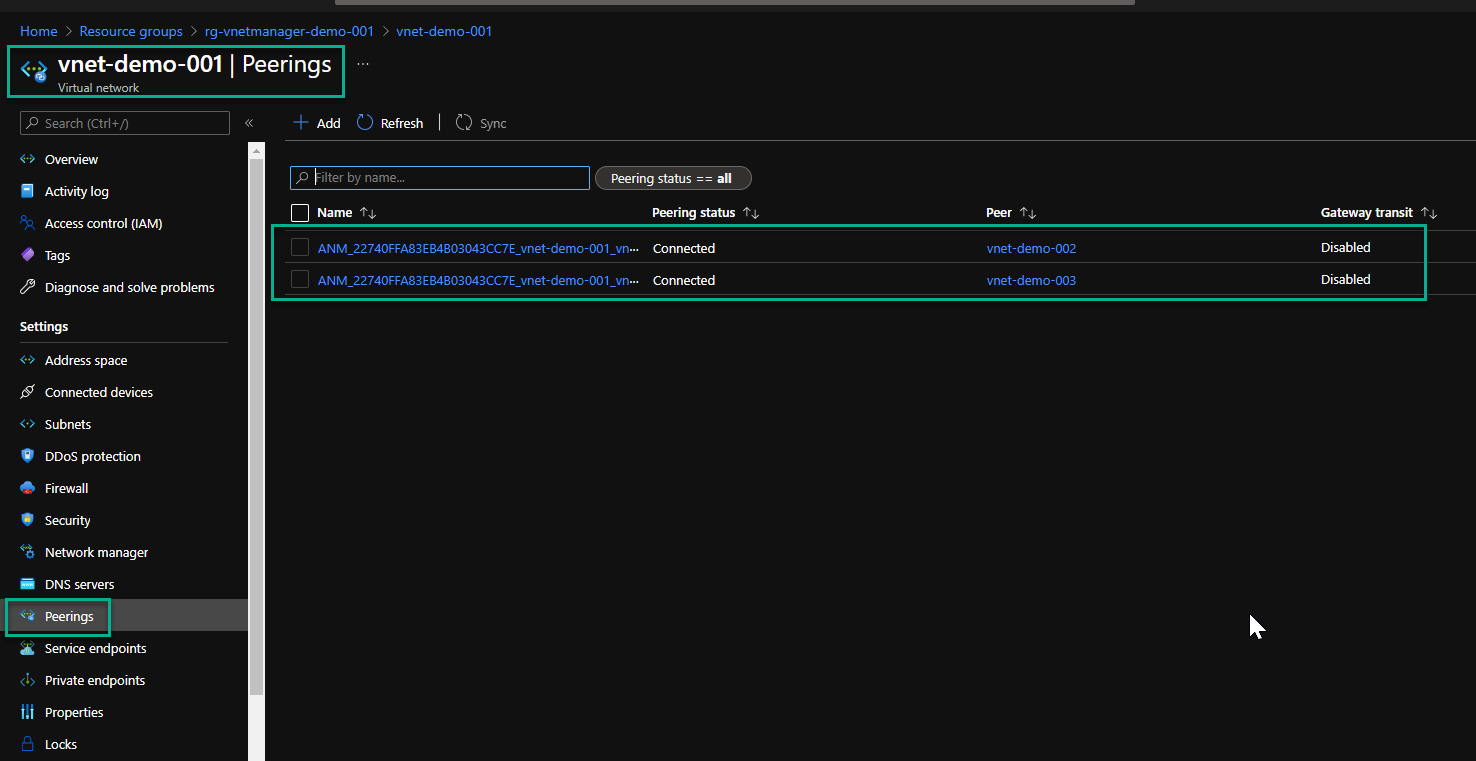Open the peer link vnet-demo-002
The width and height of the screenshot is (1476, 761).
click(x=1031, y=248)
